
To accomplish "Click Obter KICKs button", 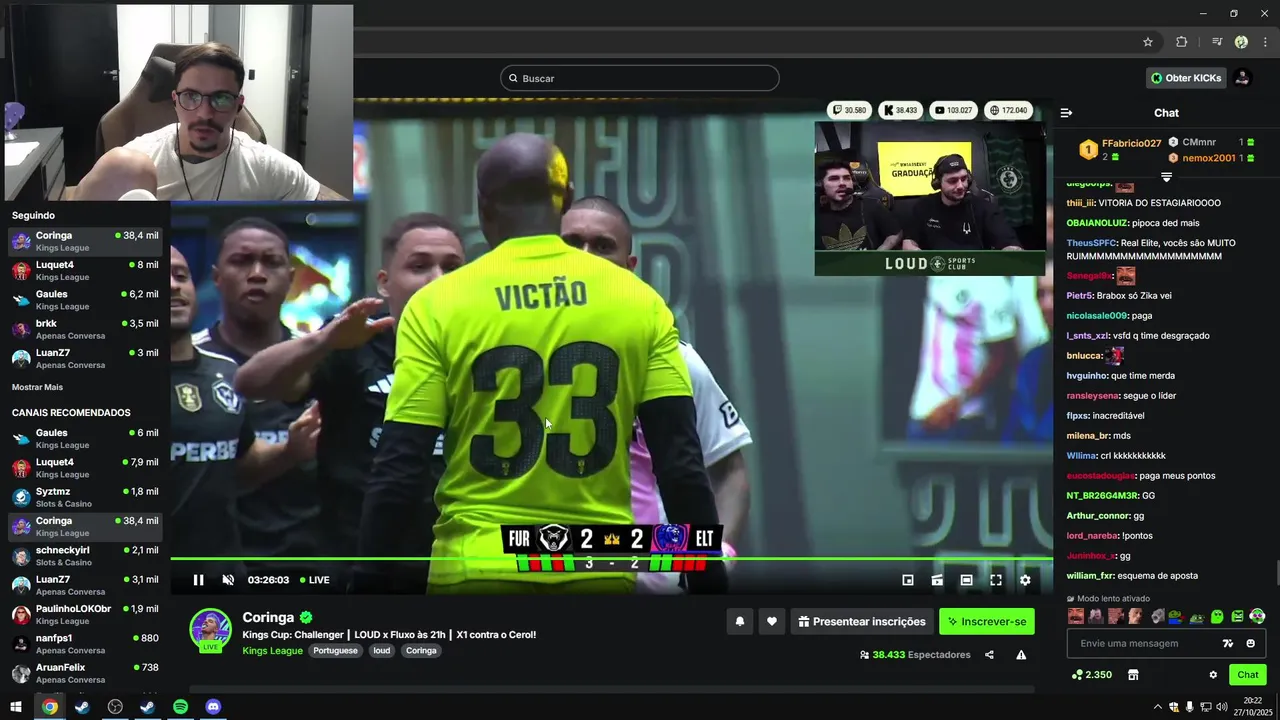I will pos(1186,78).
